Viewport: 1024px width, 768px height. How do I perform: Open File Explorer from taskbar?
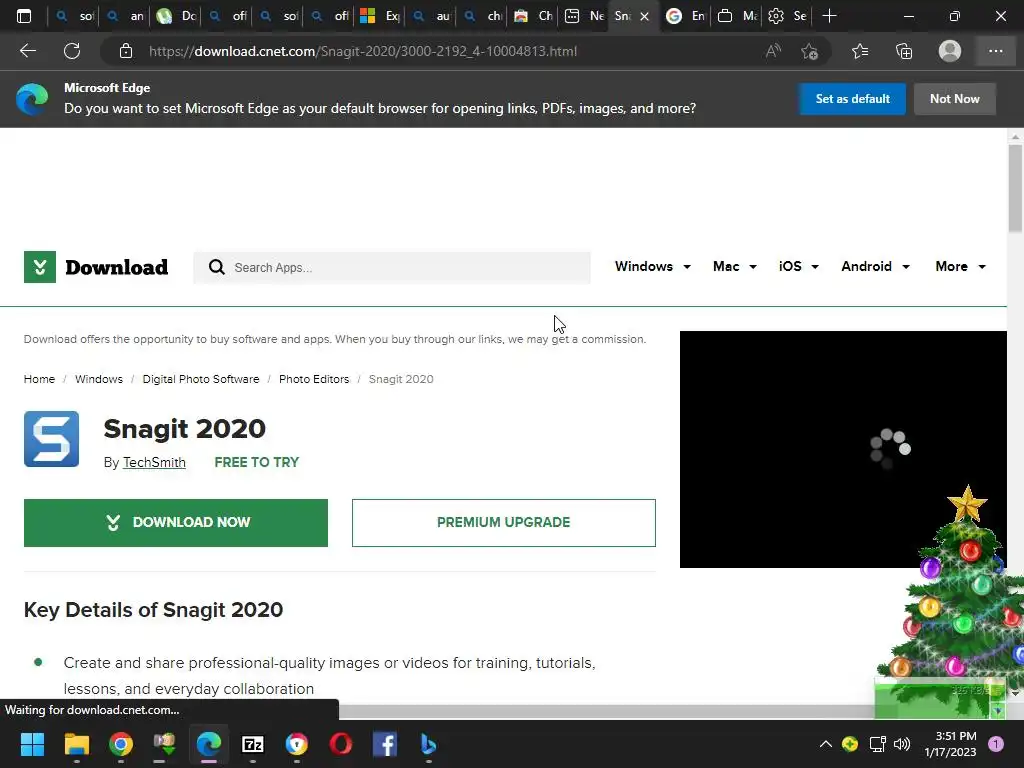[x=76, y=744]
